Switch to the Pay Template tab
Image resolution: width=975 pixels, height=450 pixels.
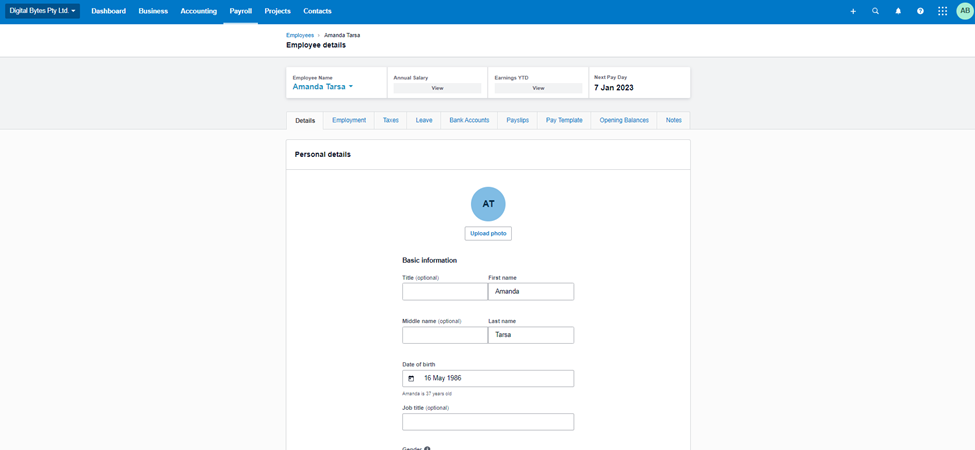point(564,121)
